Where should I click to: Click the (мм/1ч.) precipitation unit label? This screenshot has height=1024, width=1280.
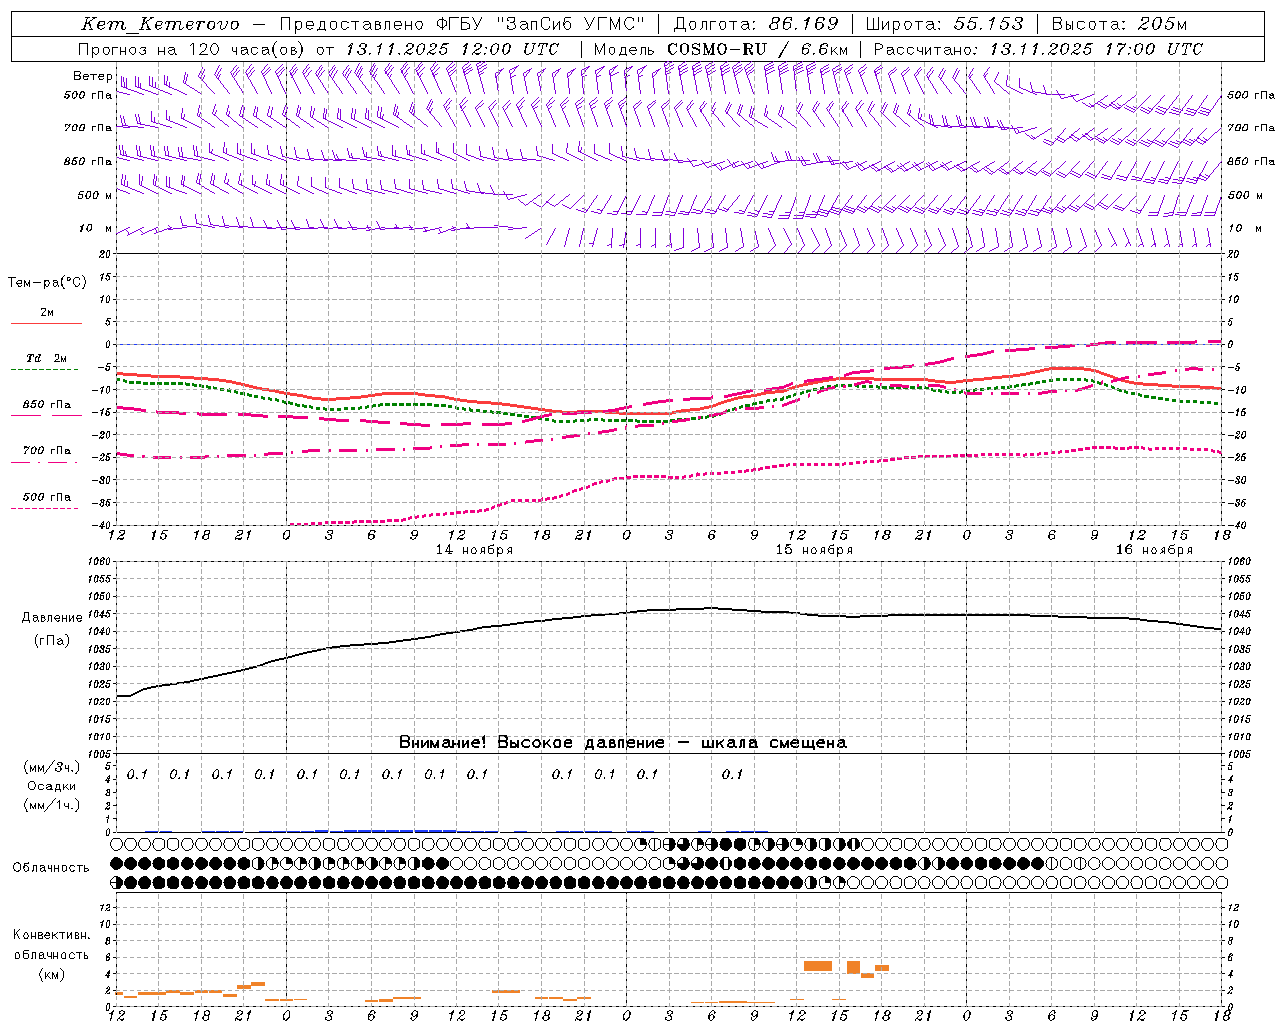(x=52, y=805)
